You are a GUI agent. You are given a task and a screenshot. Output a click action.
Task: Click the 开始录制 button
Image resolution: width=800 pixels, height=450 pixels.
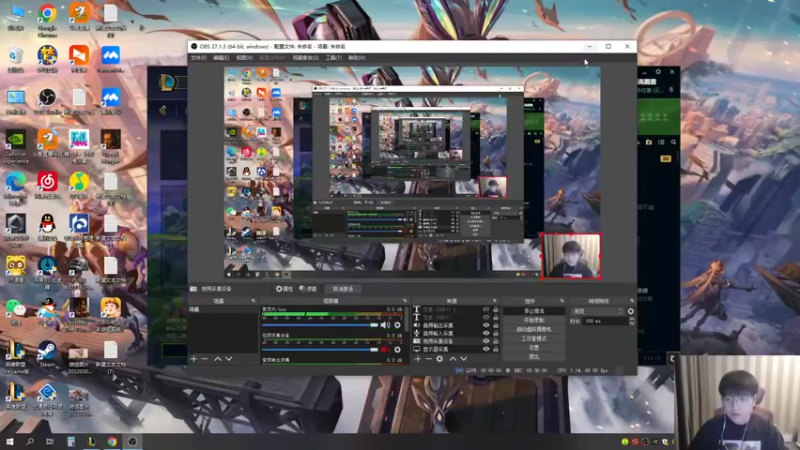[534, 320]
